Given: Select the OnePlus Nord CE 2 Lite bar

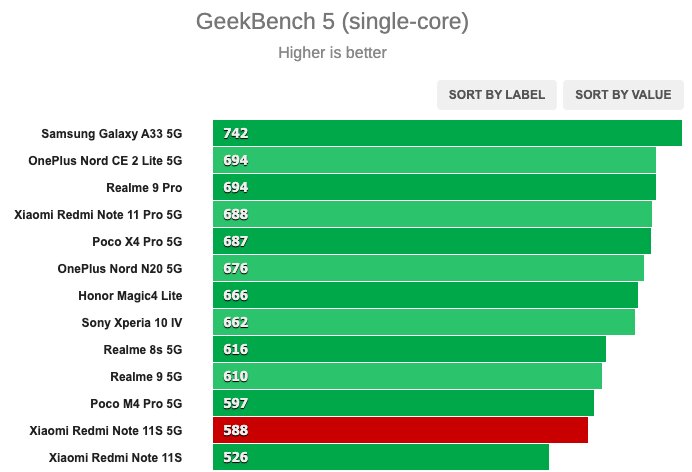Looking at the screenshot, I should point(434,160).
